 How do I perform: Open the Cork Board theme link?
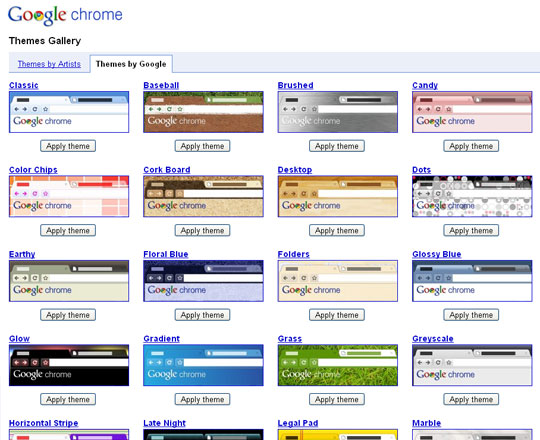tap(167, 170)
